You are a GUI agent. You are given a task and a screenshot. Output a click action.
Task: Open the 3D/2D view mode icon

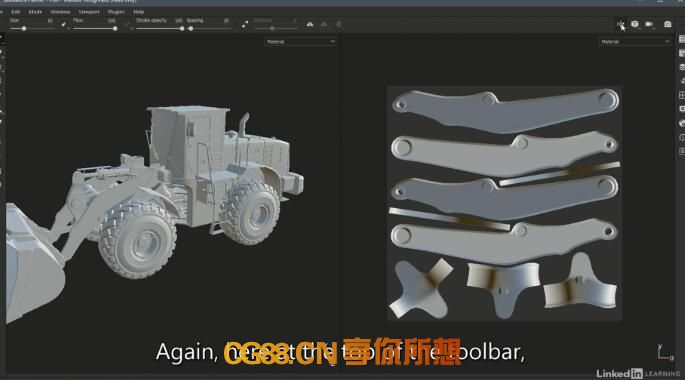(635, 24)
